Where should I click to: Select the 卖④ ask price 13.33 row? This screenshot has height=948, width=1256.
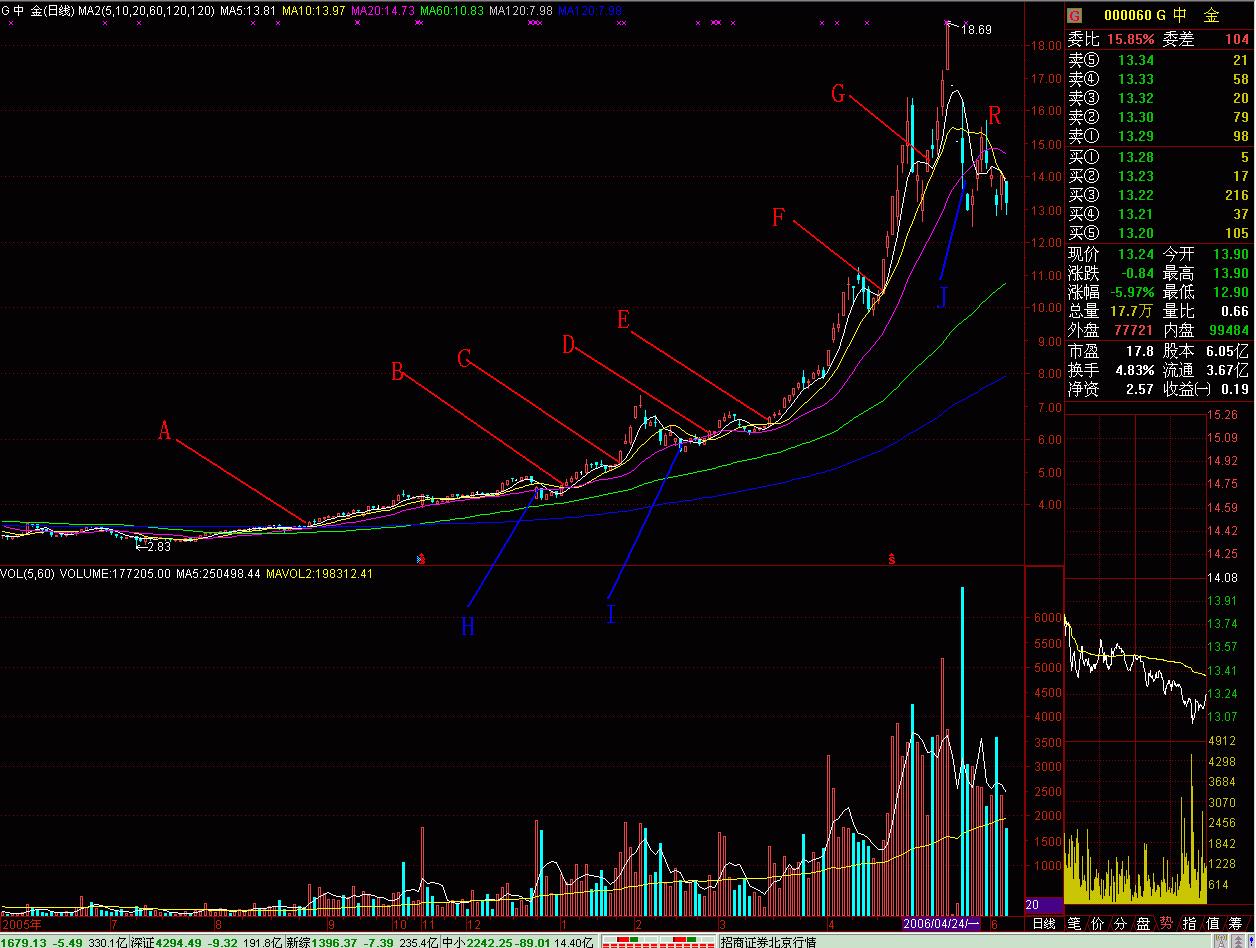pyautogui.click(x=1159, y=79)
